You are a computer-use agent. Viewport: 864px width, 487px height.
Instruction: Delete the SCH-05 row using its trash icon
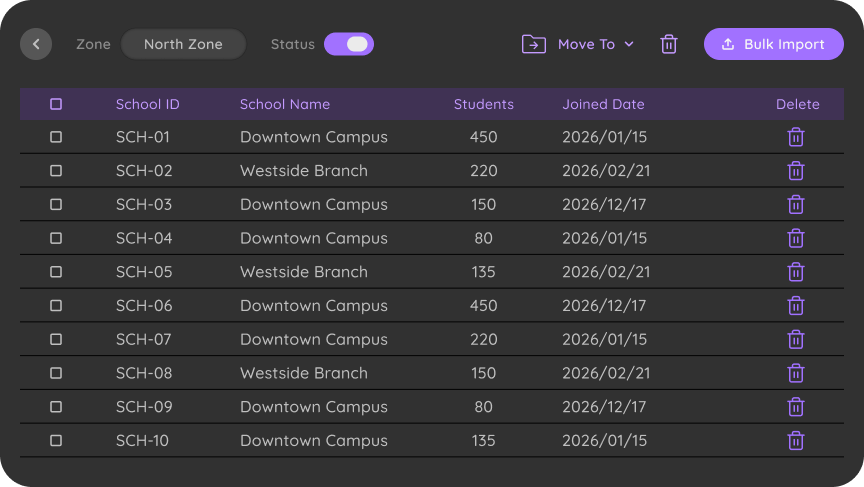(x=796, y=272)
